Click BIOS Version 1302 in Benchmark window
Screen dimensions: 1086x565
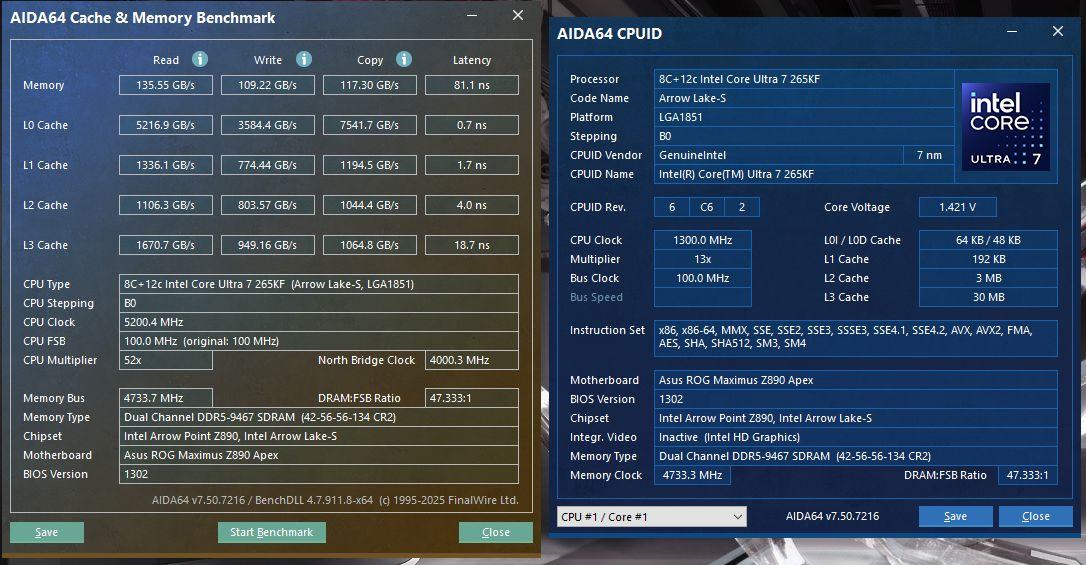(x=319, y=474)
